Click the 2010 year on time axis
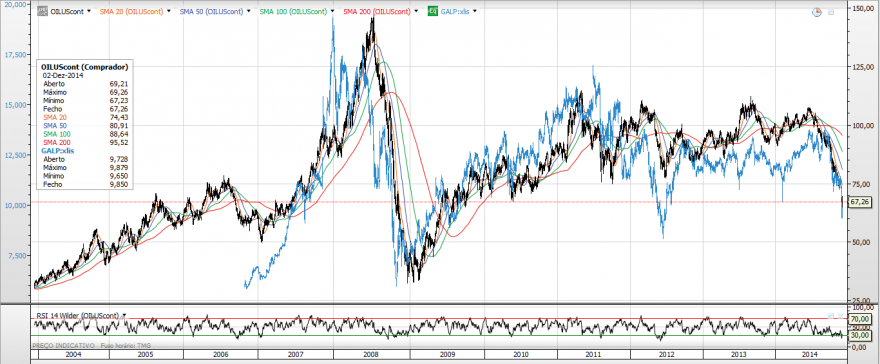The width and height of the screenshot is (880, 364). click(x=520, y=354)
